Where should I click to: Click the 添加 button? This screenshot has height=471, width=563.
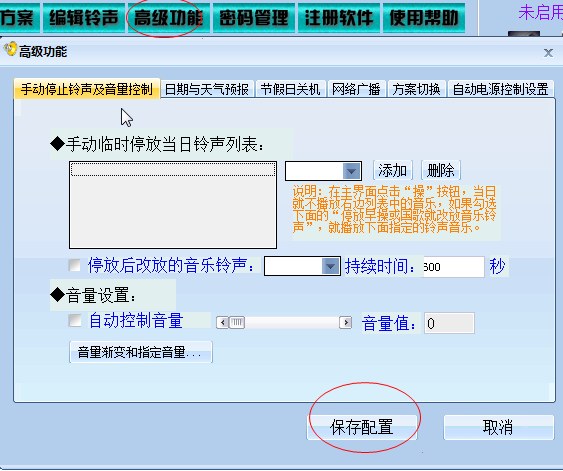point(392,170)
